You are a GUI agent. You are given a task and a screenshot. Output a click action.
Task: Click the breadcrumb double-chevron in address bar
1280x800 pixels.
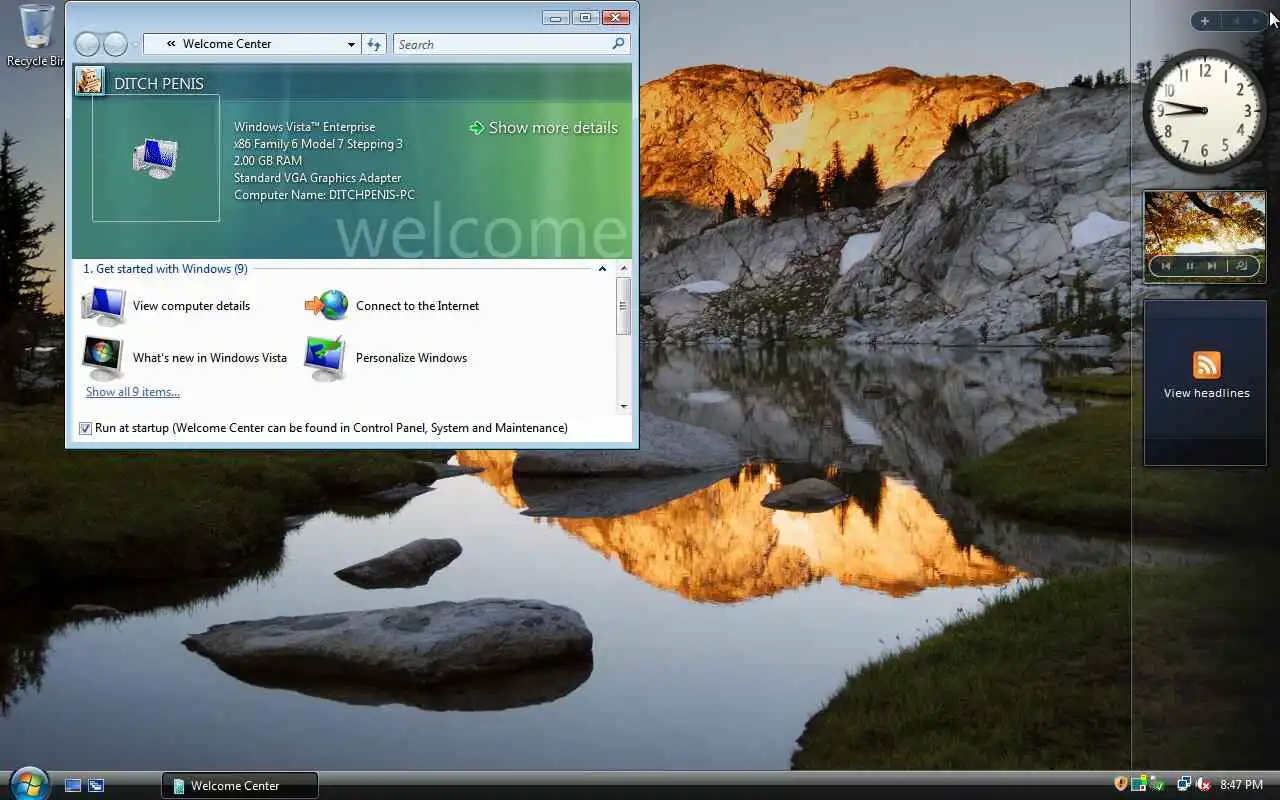pos(171,44)
